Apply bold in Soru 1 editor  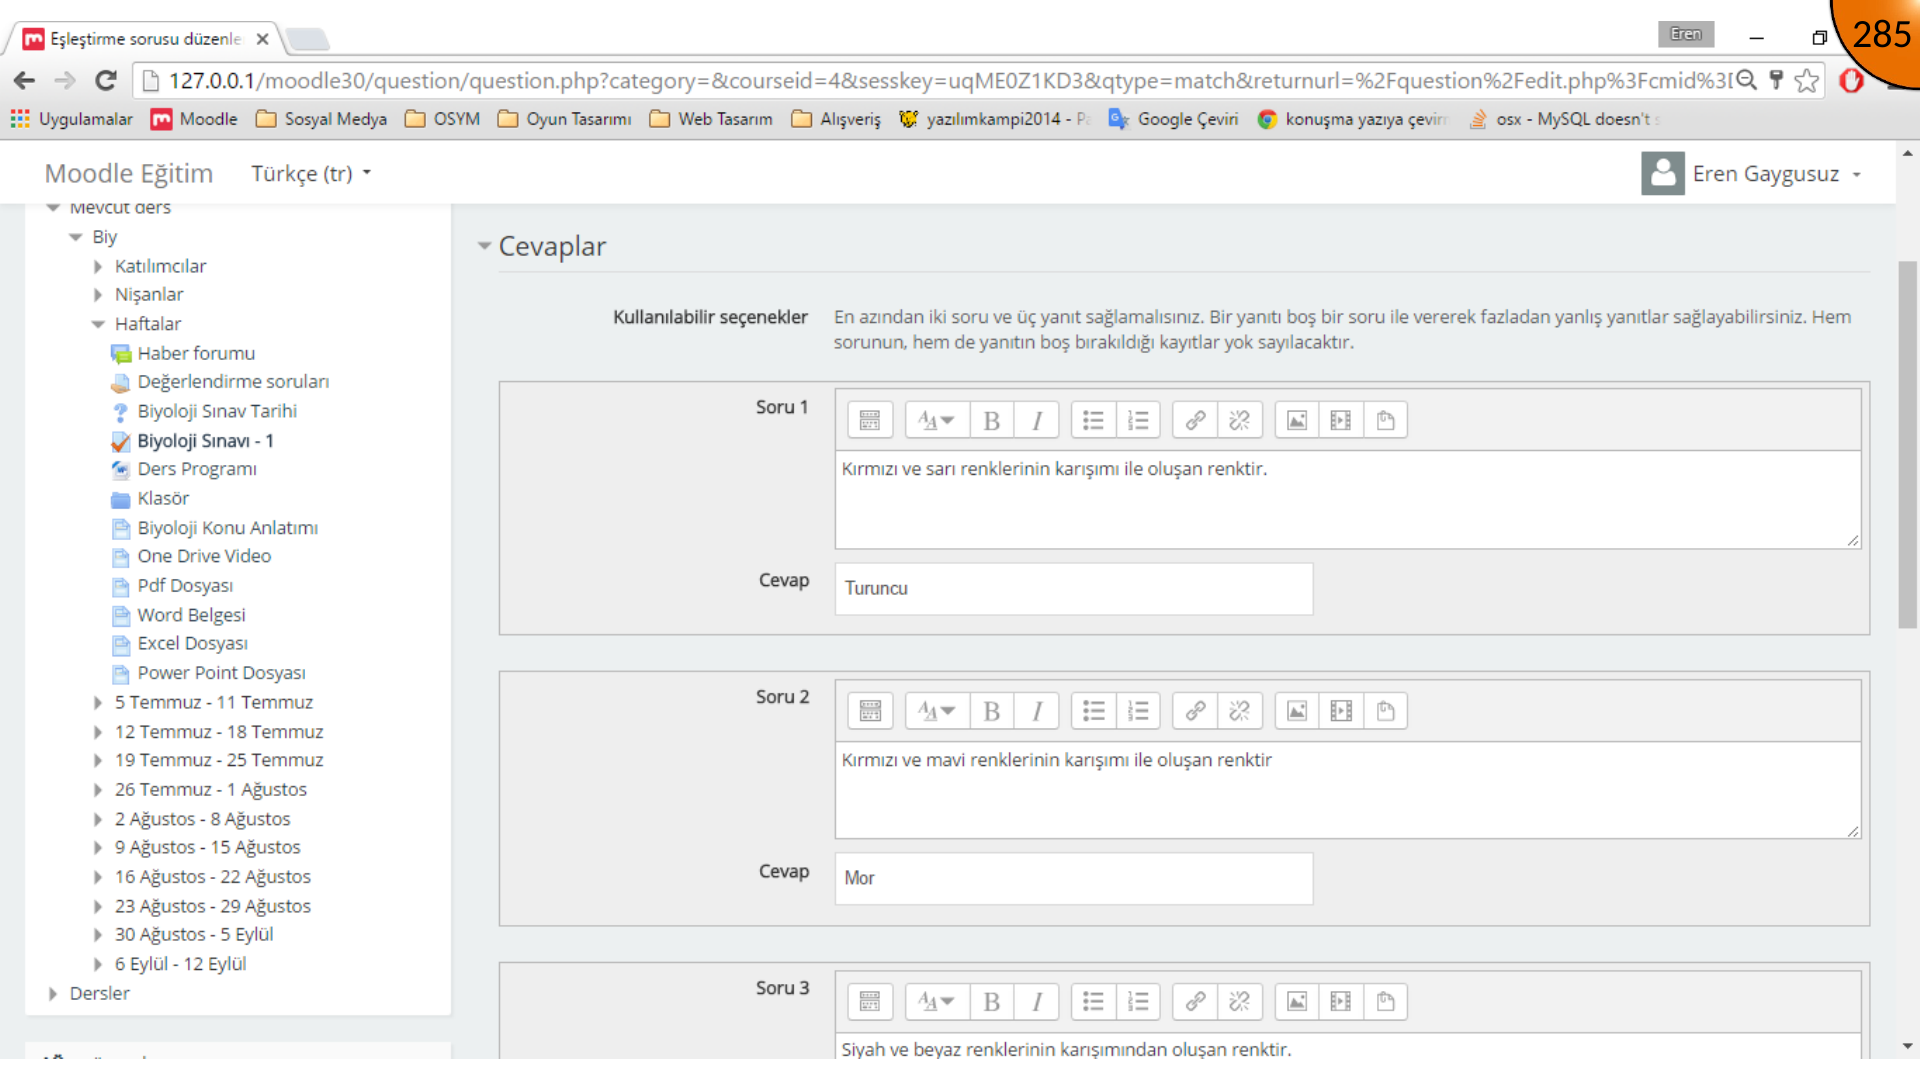click(991, 421)
